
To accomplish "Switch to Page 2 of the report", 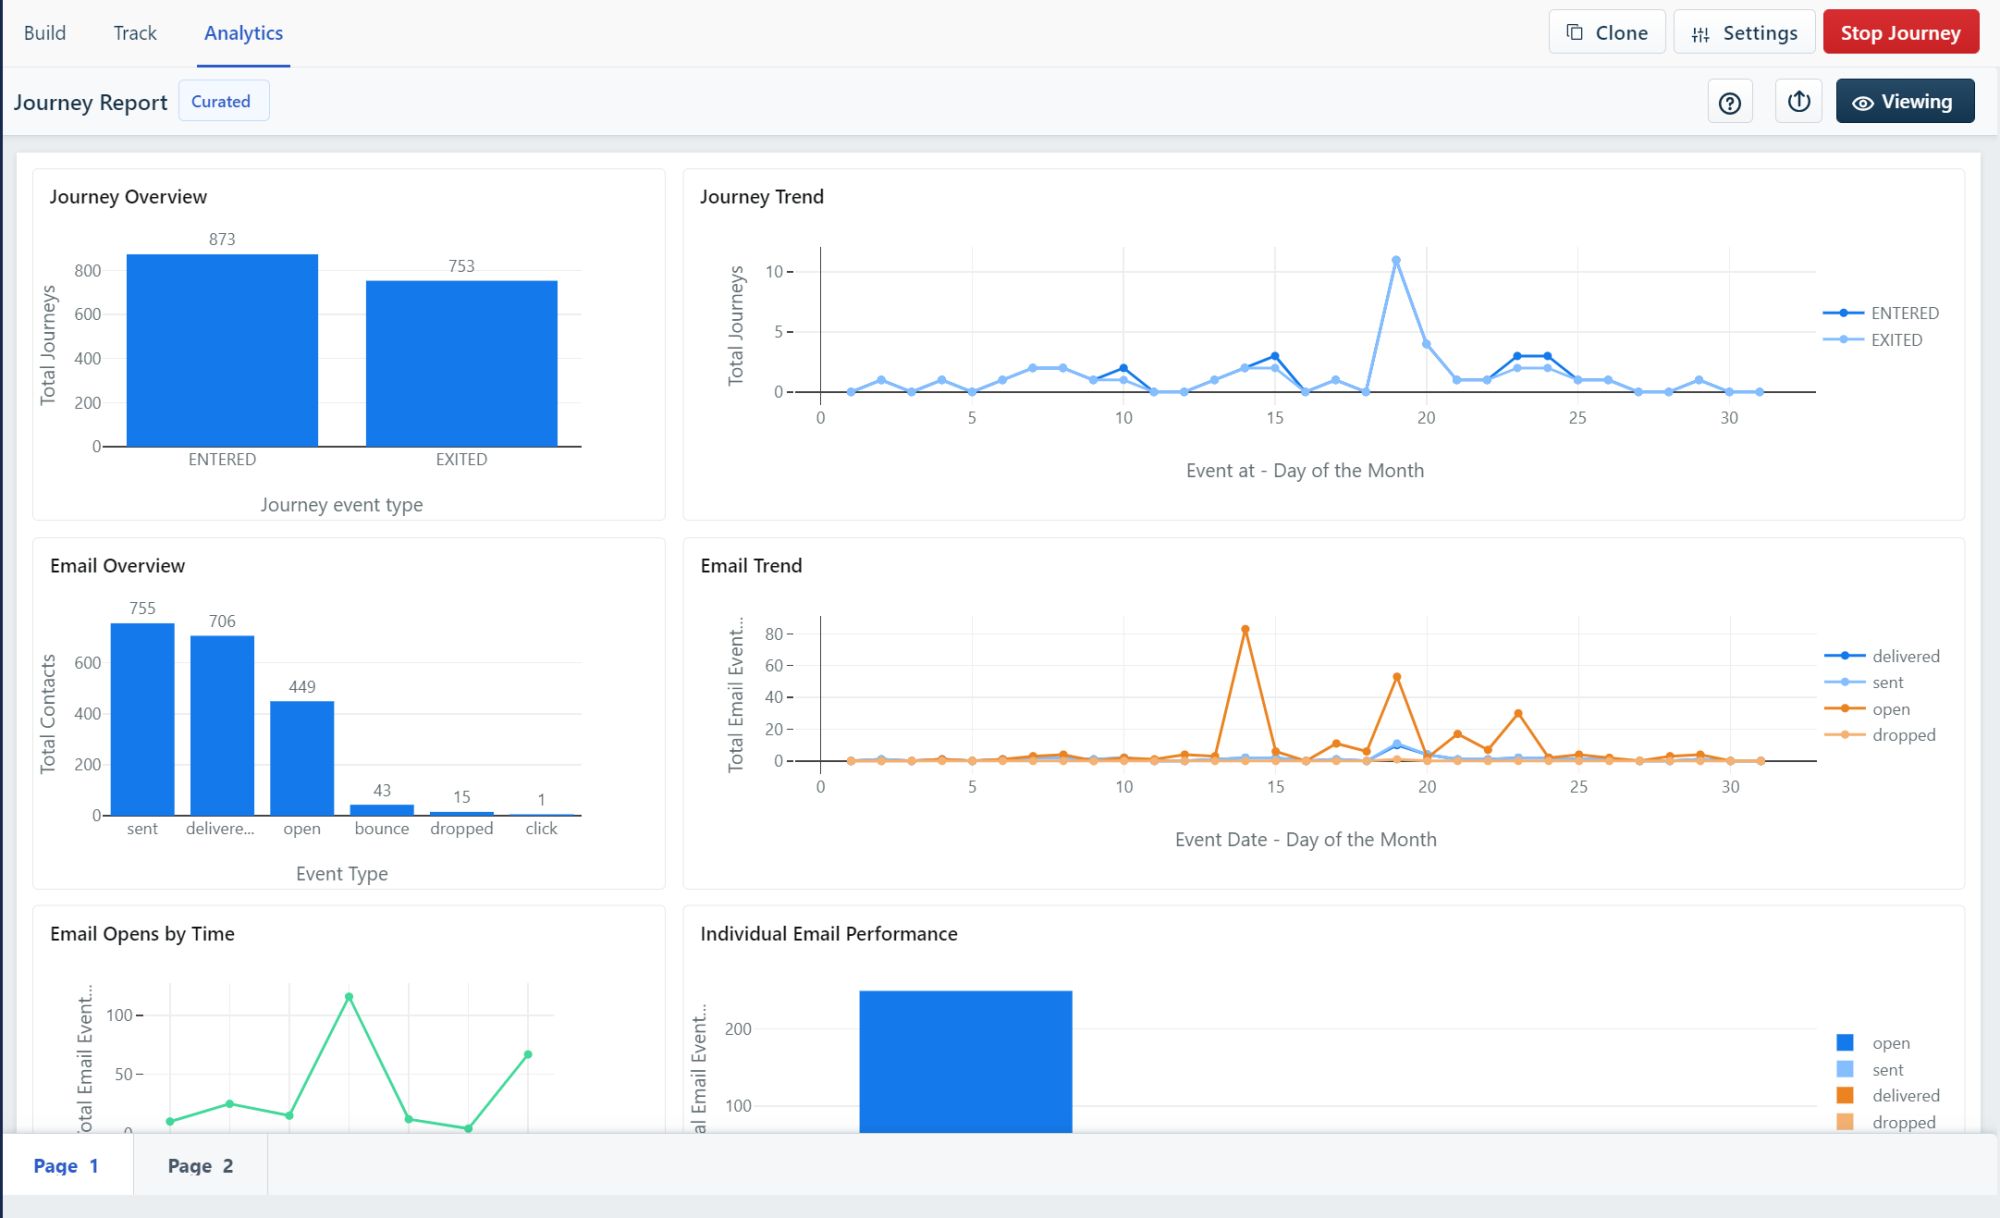I will (x=200, y=1165).
